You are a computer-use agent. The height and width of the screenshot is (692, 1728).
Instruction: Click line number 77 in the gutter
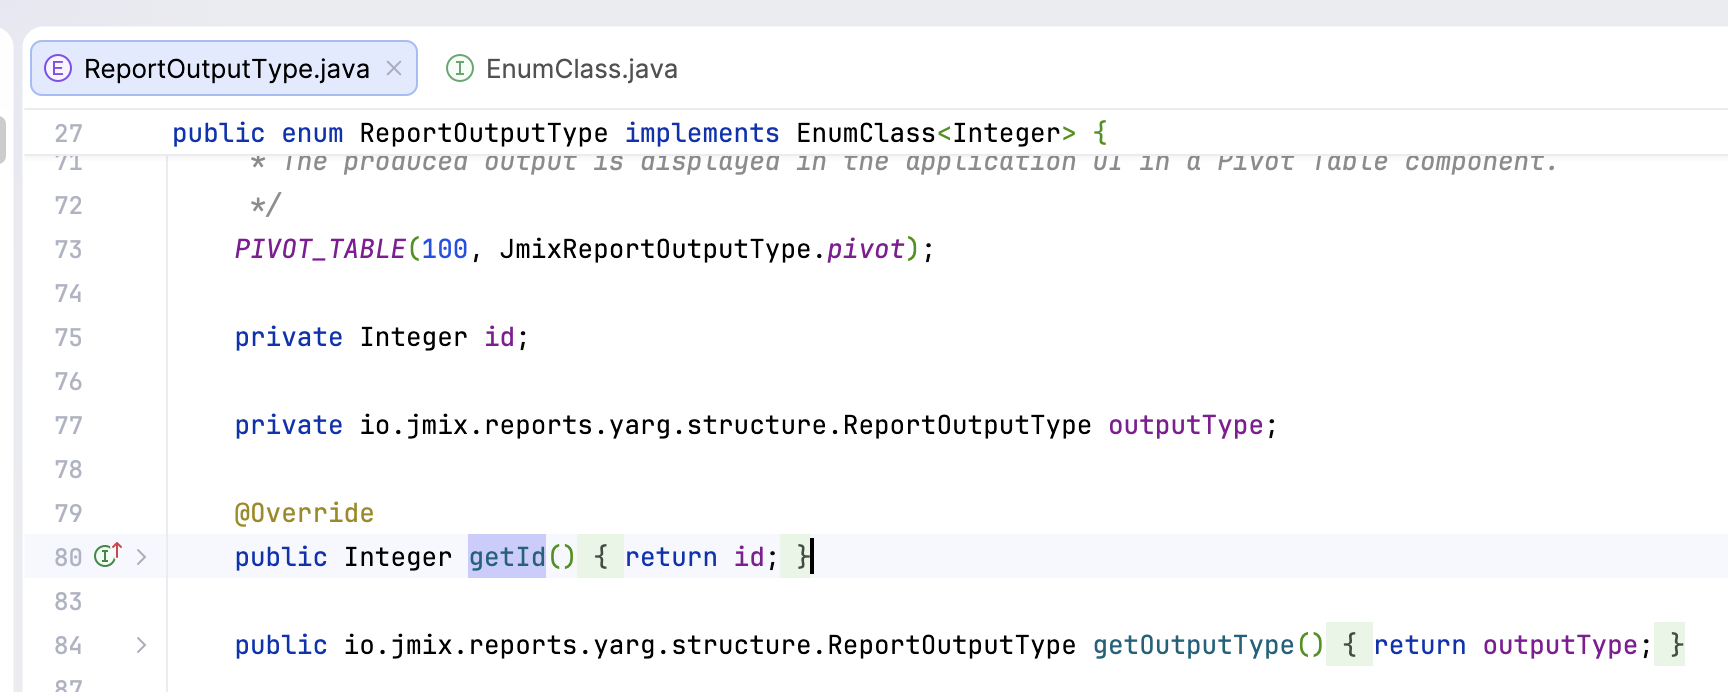[x=68, y=425]
